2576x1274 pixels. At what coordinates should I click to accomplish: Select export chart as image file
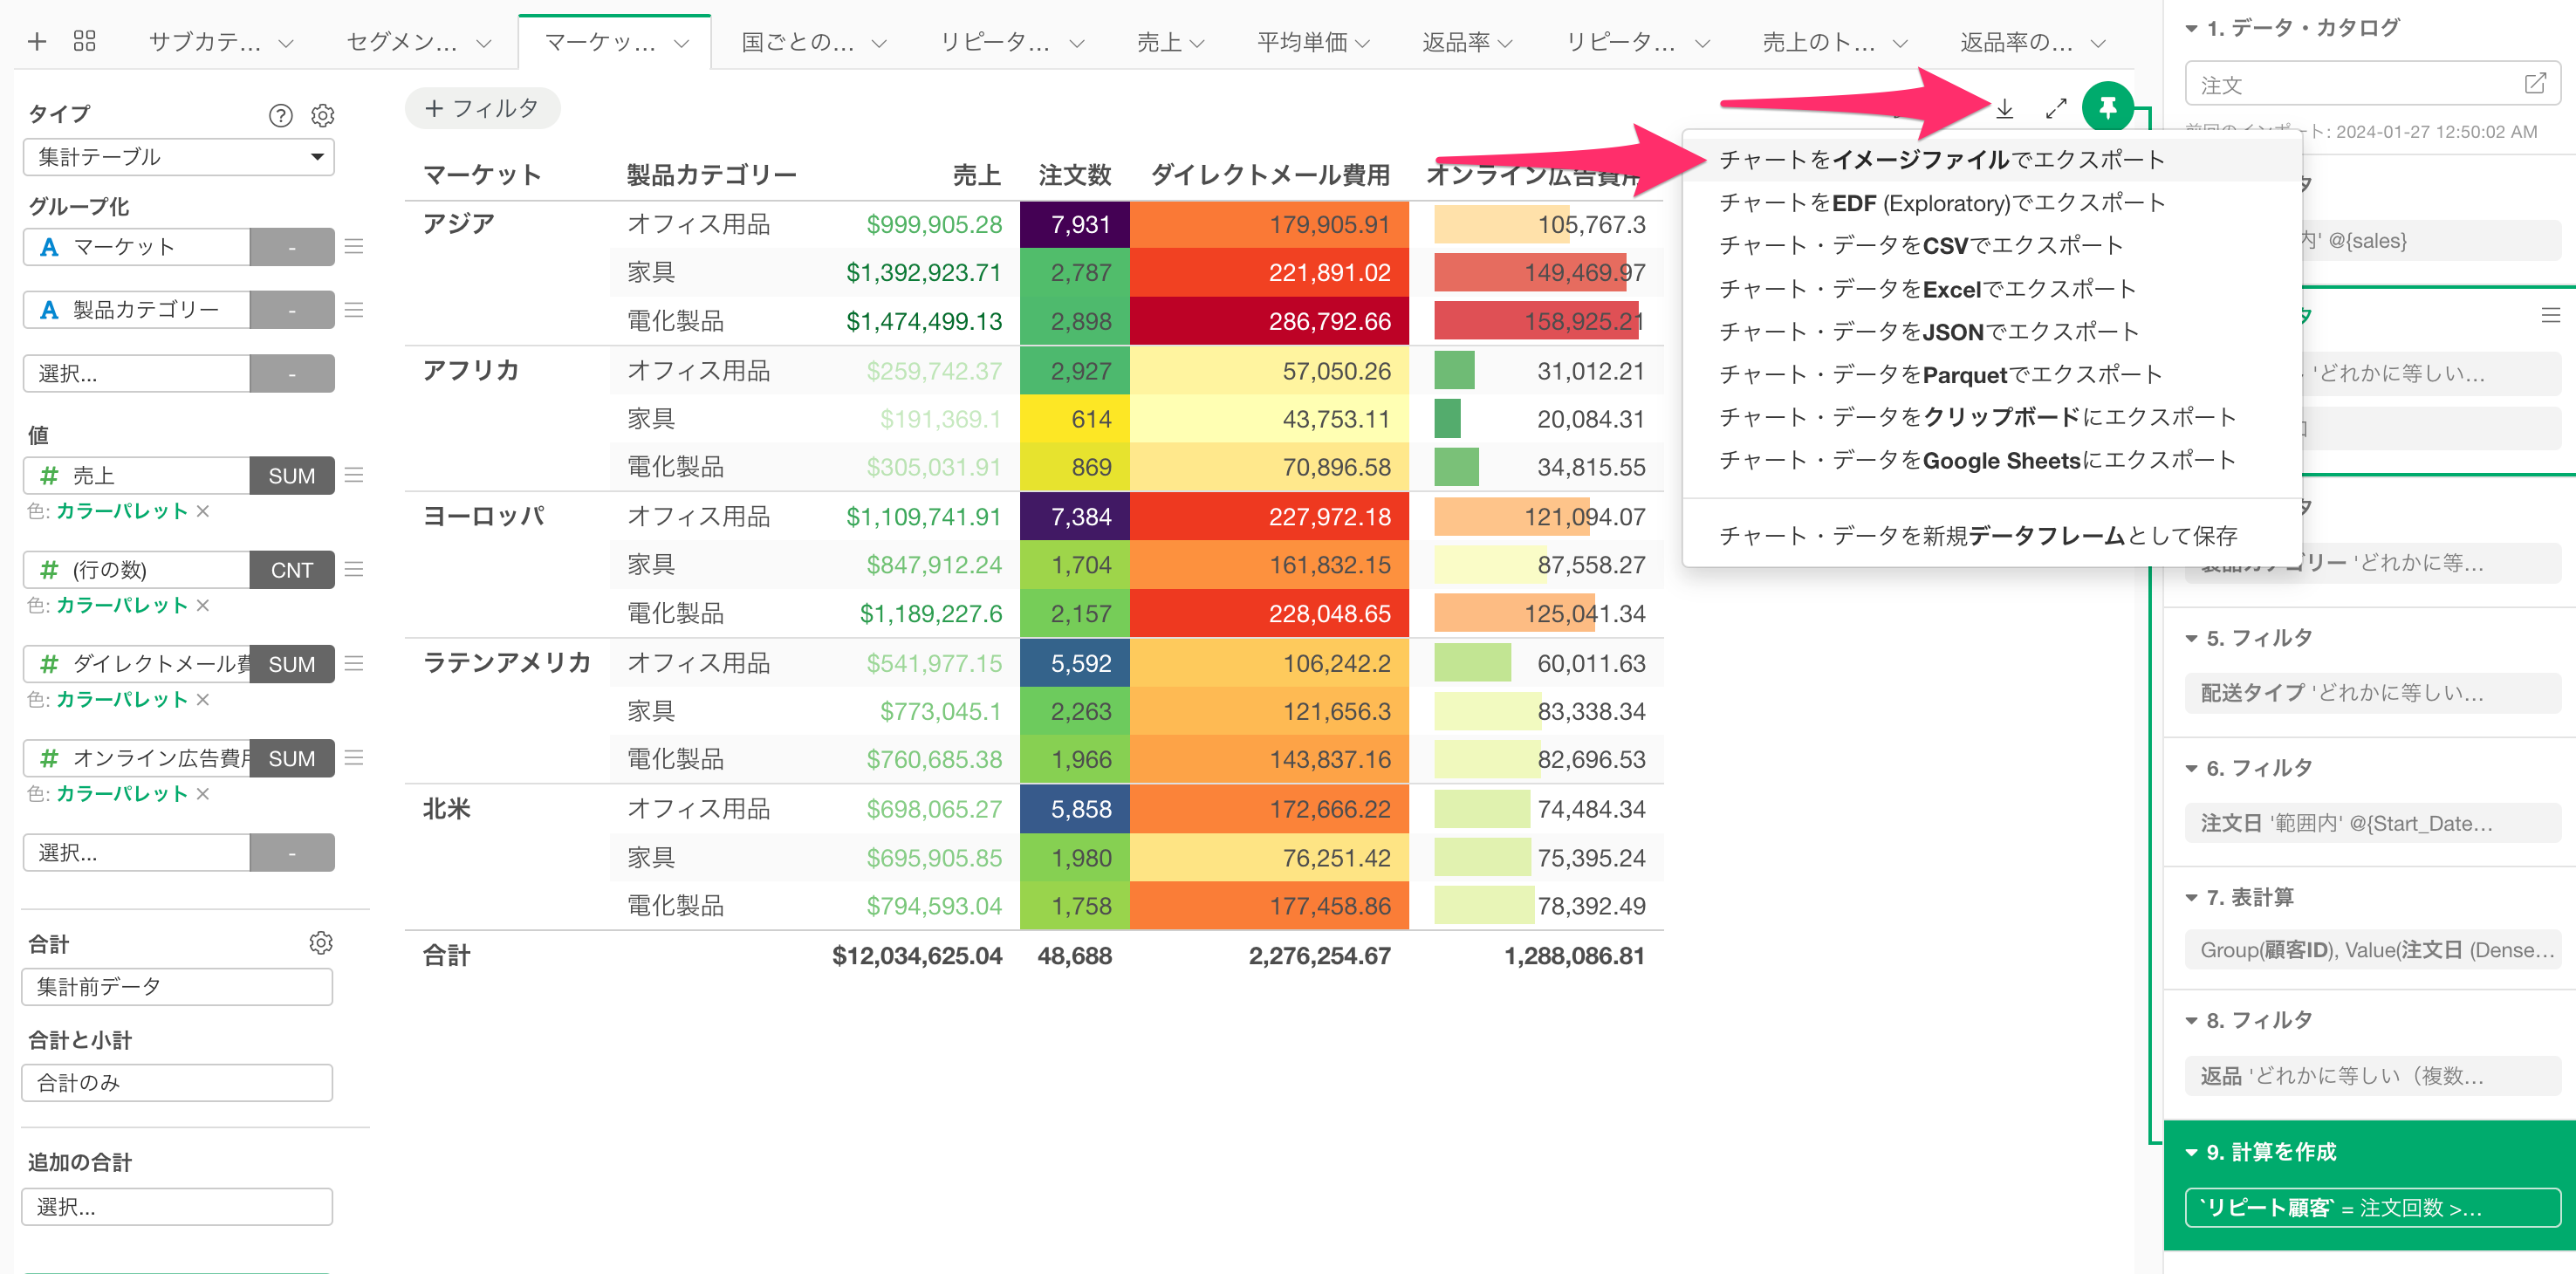coord(1940,160)
